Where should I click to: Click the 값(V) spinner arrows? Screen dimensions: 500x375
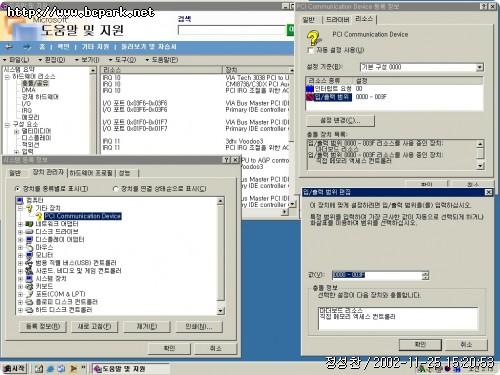pyautogui.click(x=425, y=275)
